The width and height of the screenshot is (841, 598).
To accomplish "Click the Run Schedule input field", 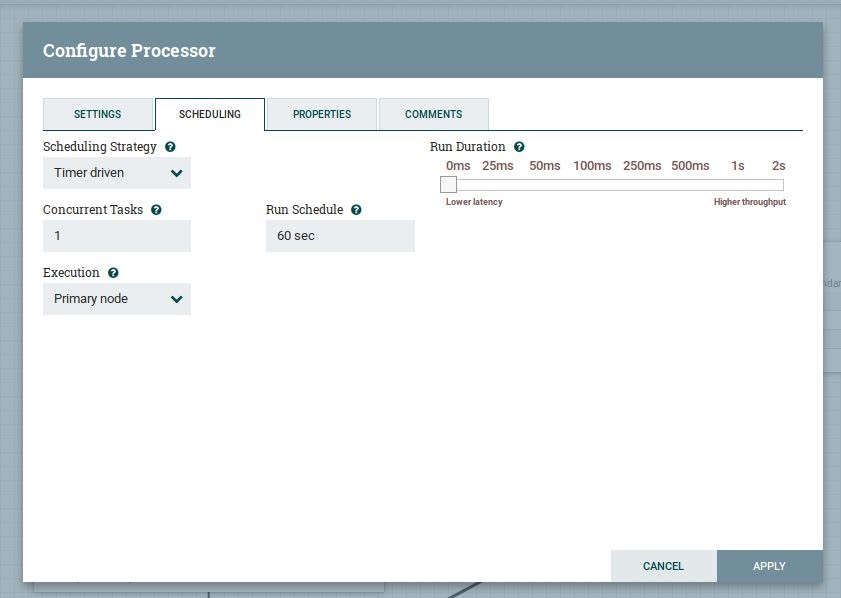I will tap(340, 236).
